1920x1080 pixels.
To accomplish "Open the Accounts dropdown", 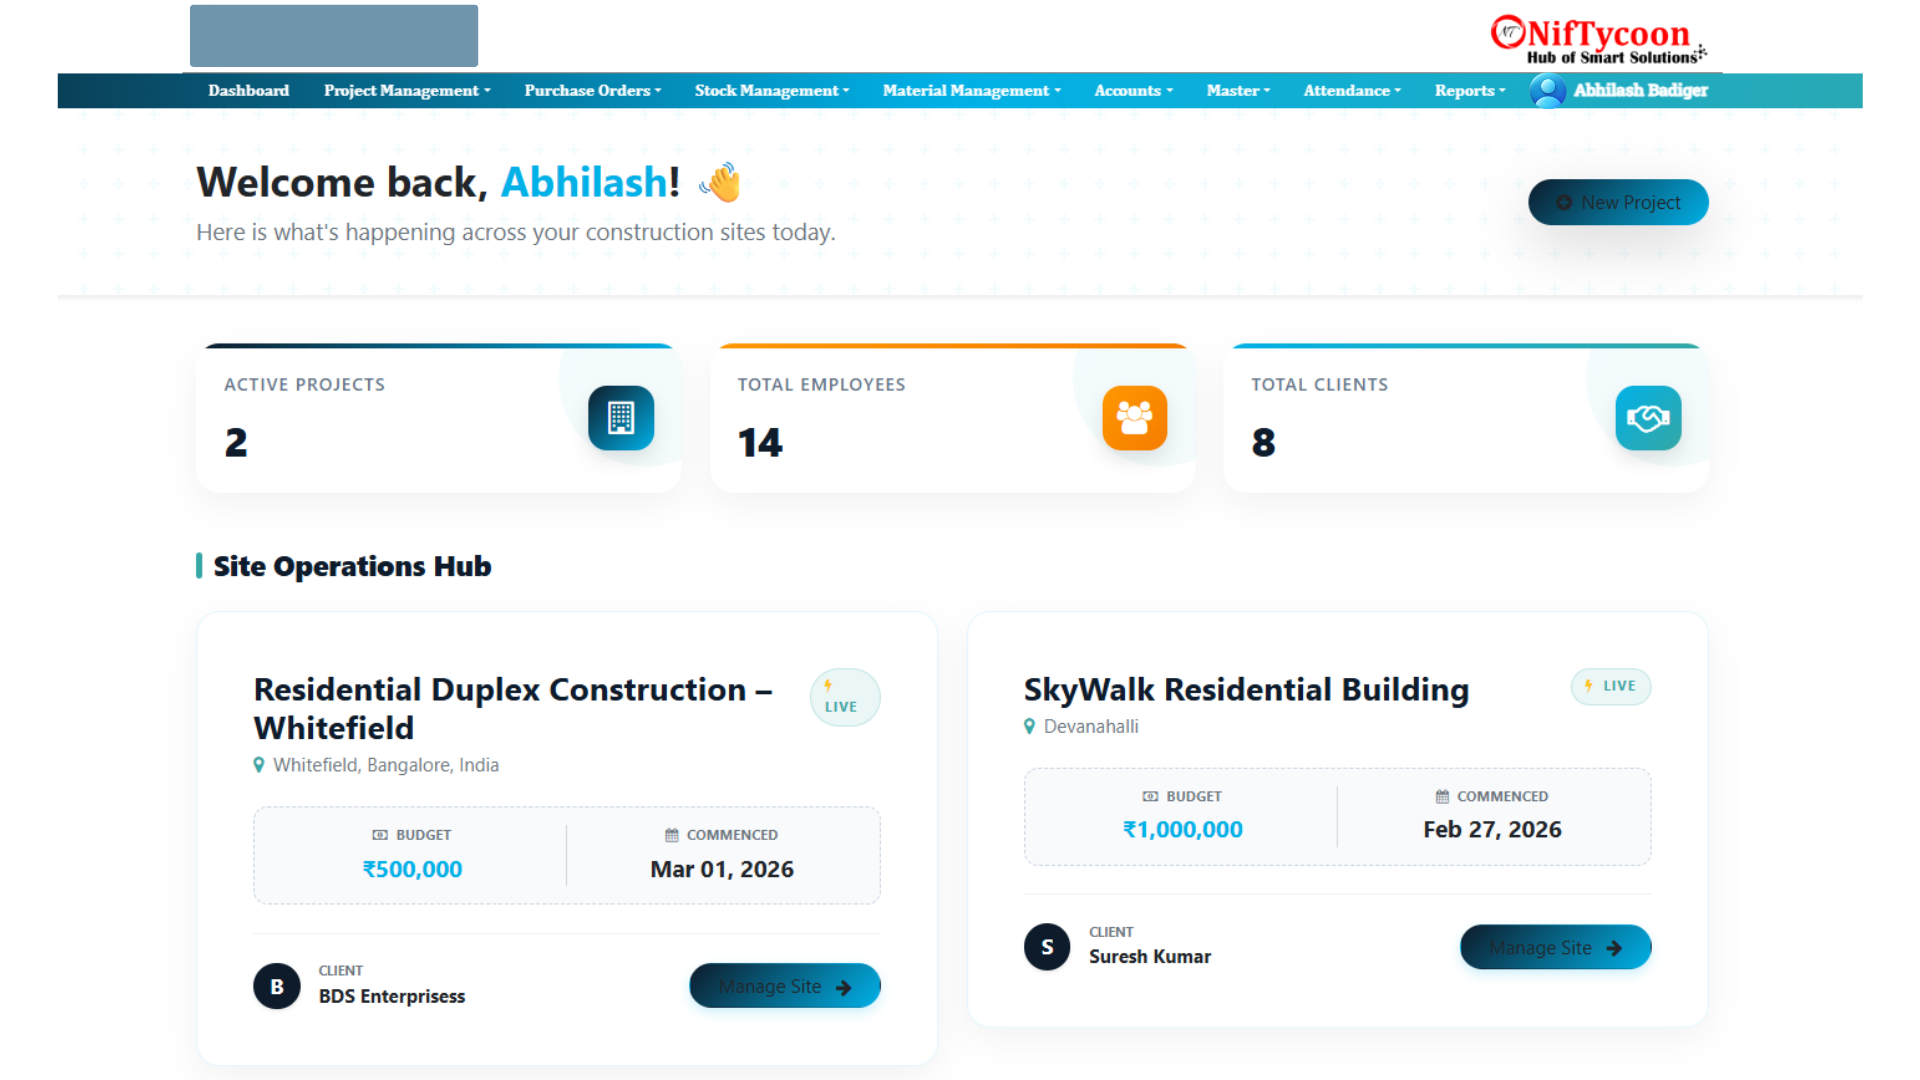I will [x=1133, y=91].
